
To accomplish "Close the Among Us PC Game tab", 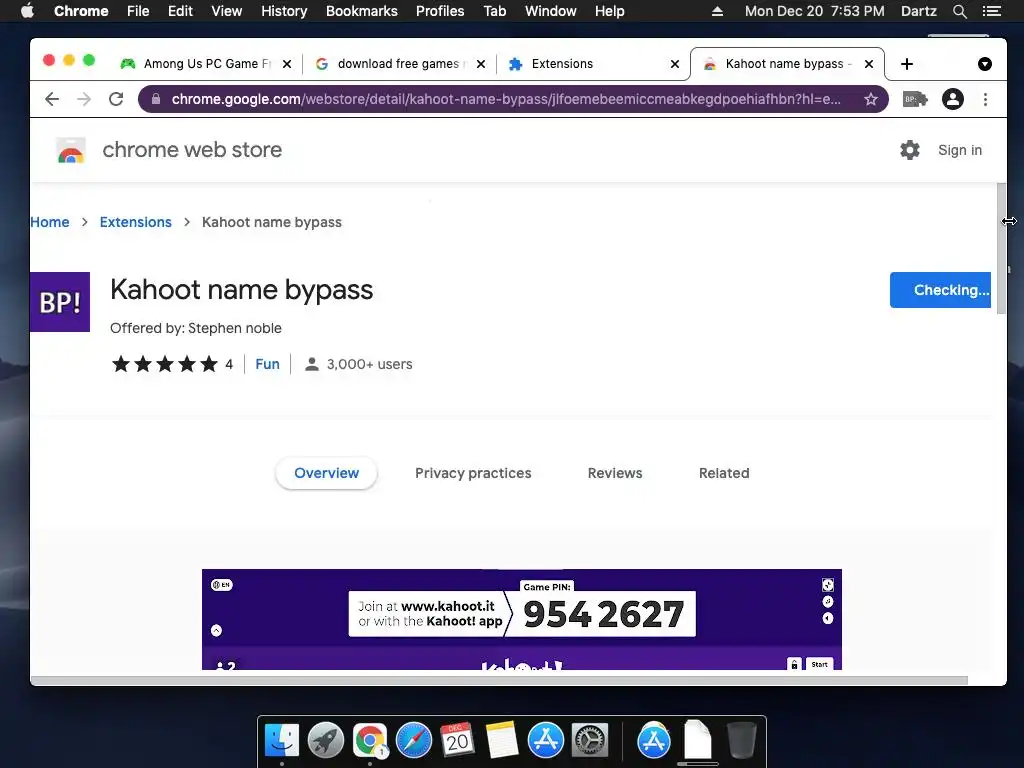I will point(287,64).
